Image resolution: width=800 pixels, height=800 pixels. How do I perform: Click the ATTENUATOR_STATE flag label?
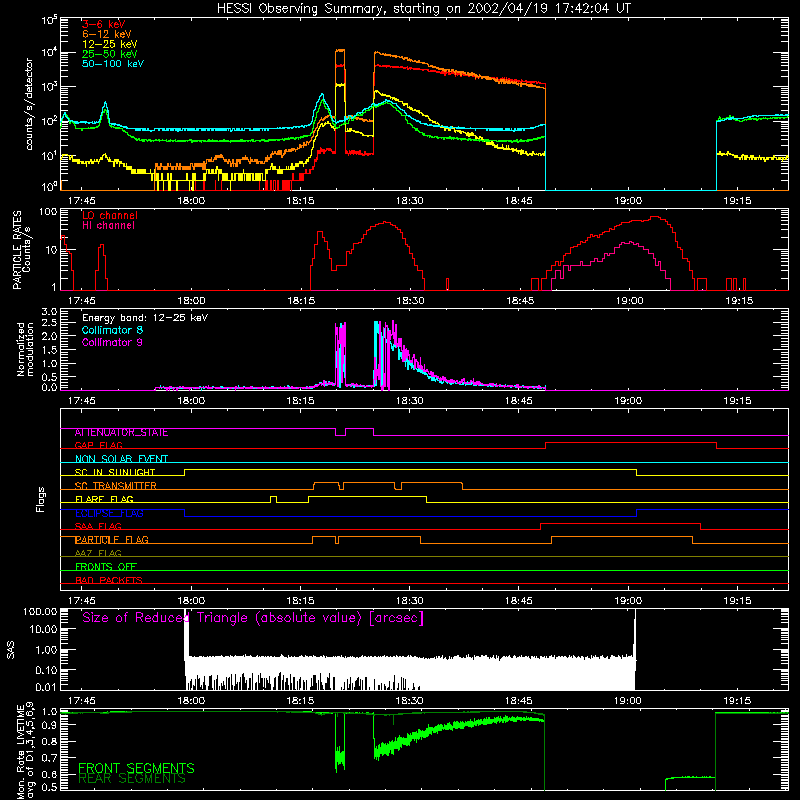point(121,433)
